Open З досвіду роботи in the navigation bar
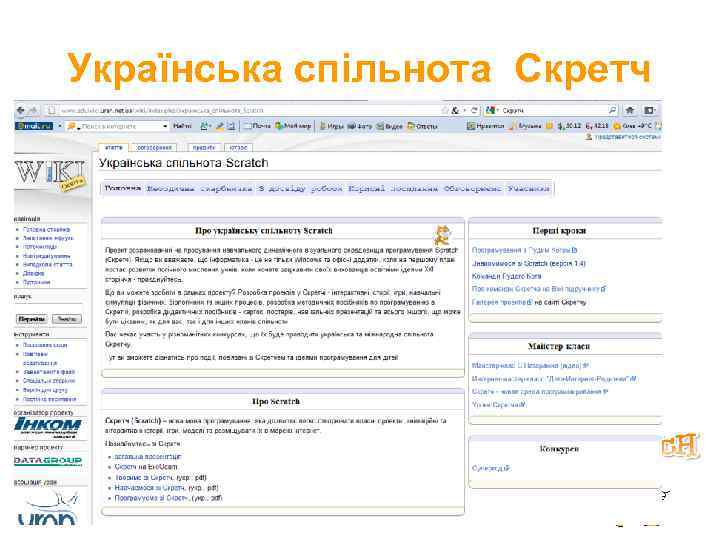720x540 pixels. click(300, 188)
